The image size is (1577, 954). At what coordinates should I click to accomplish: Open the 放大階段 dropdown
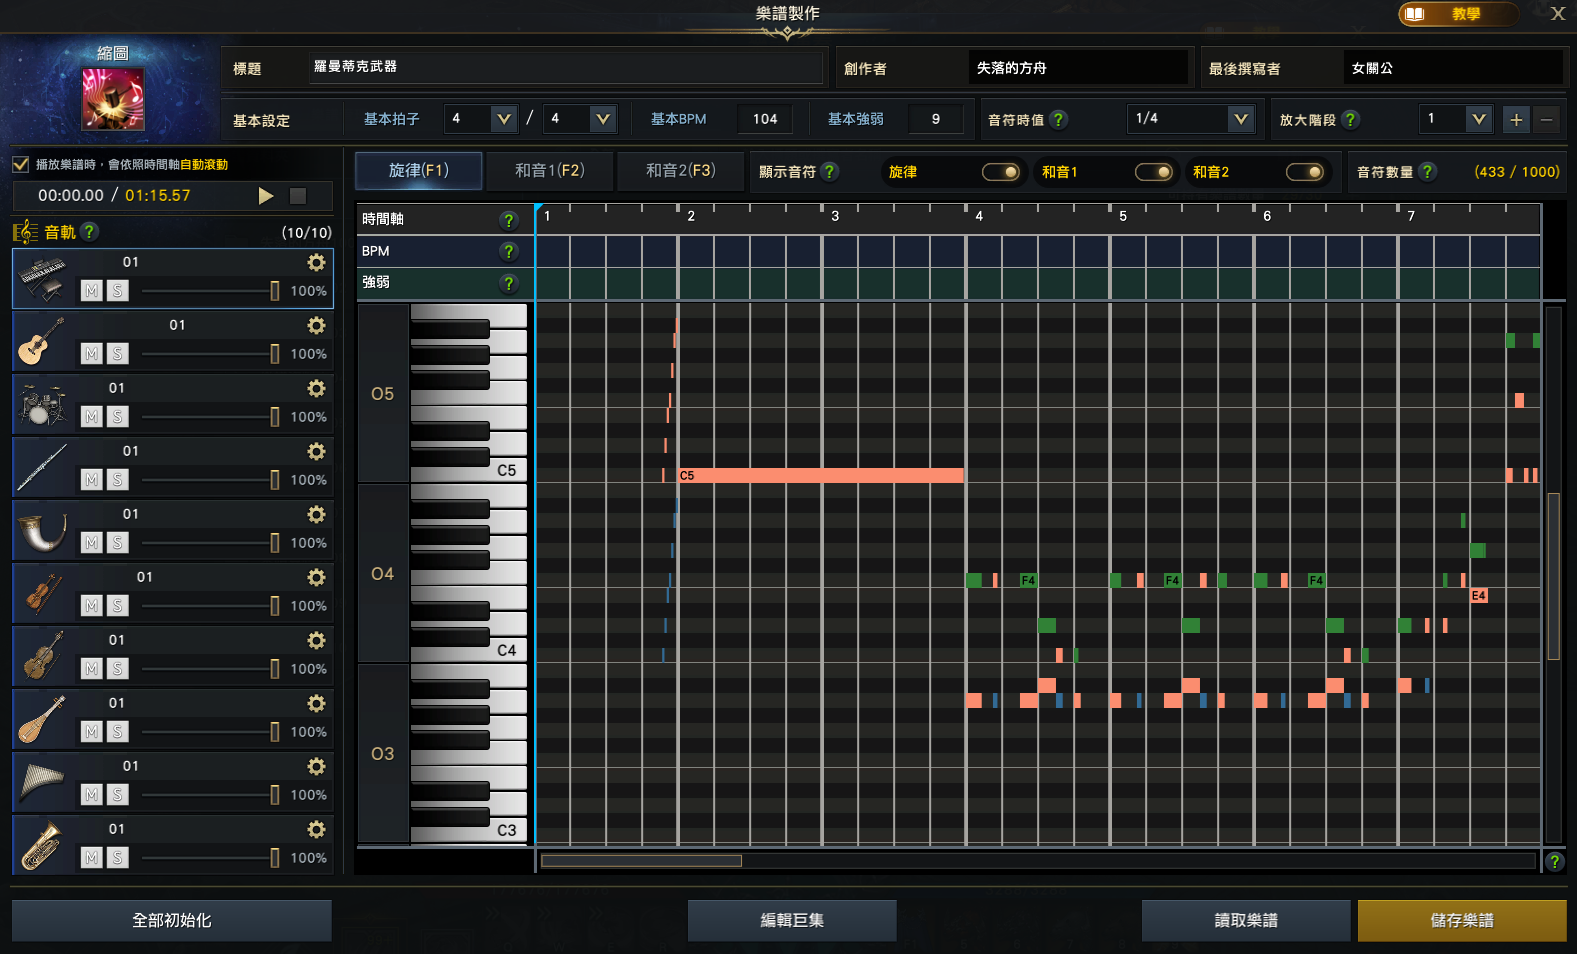tap(1478, 119)
